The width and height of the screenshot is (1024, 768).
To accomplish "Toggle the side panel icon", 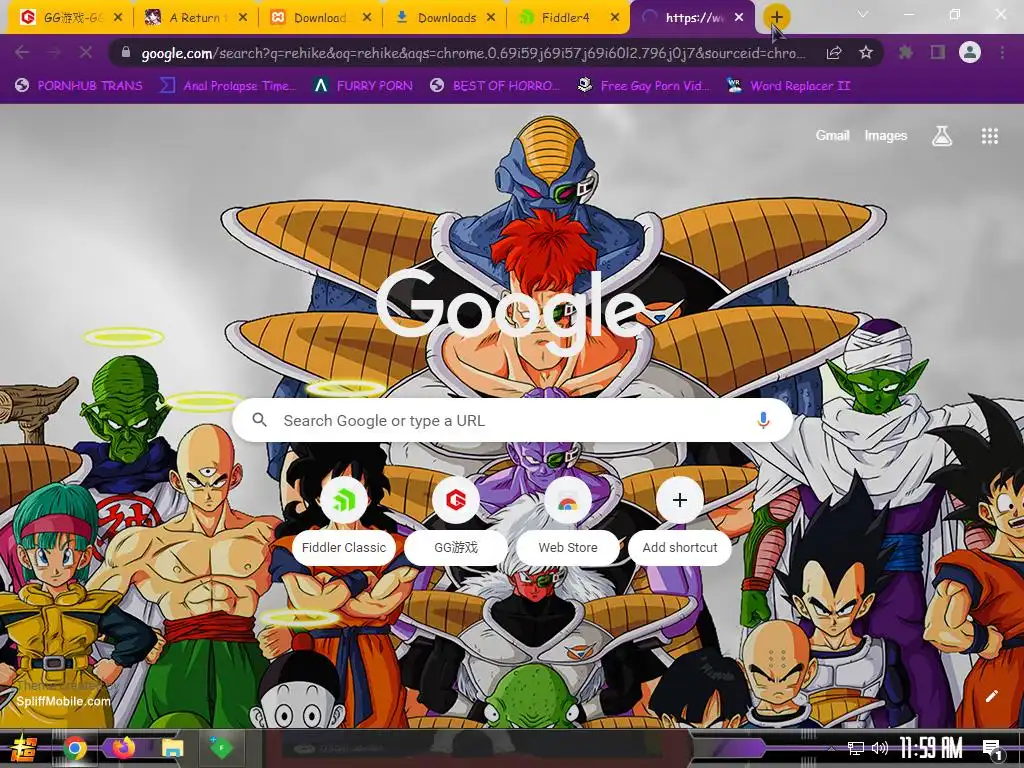I will tap(938, 52).
